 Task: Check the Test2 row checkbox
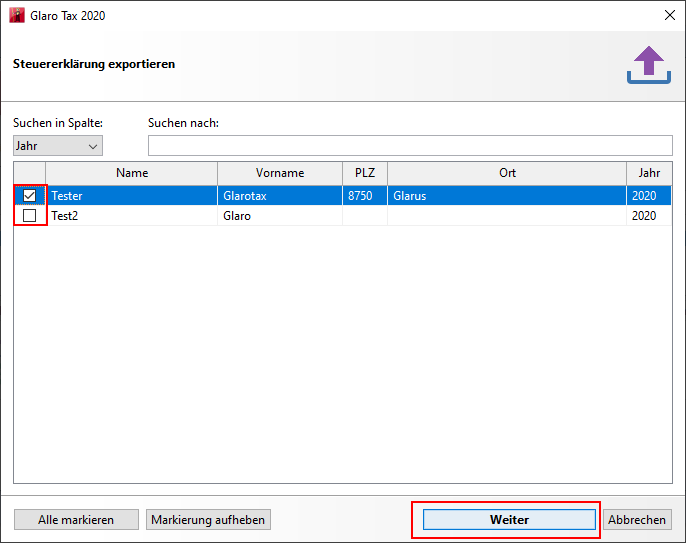point(29,215)
